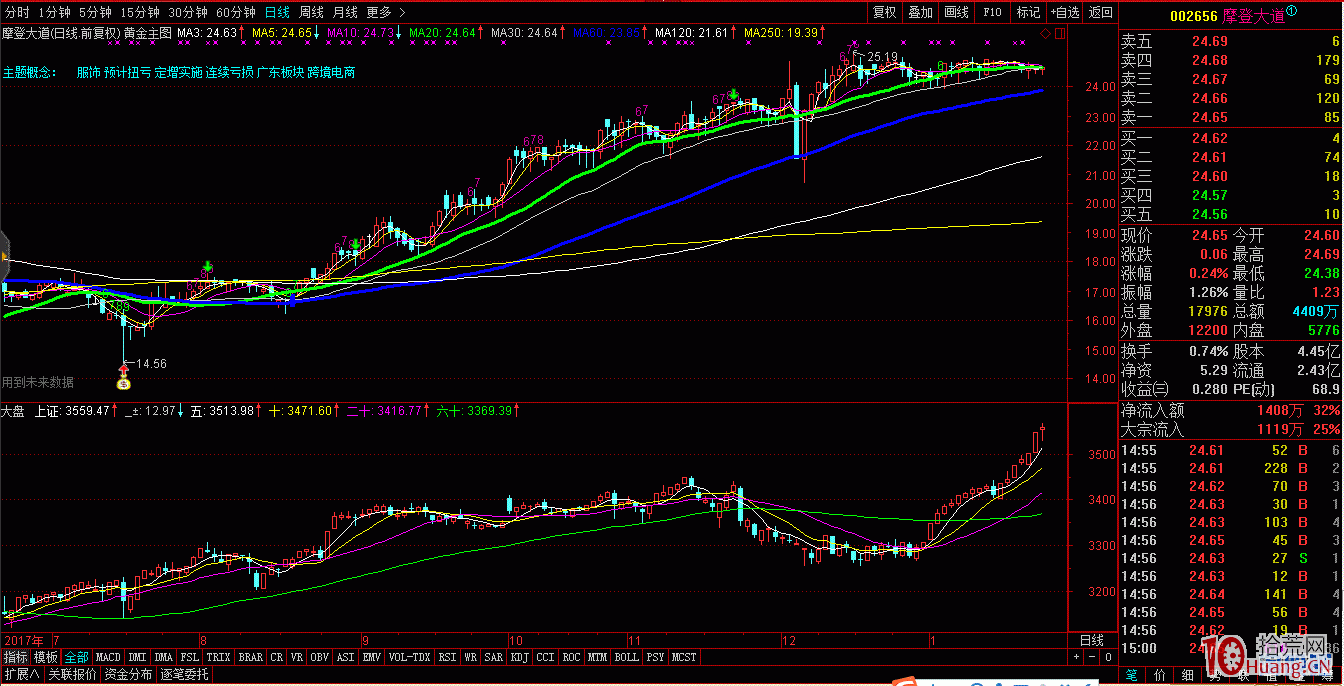
Task: Click the split-panel icon next to the diamond
Action: click(x=1058, y=34)
